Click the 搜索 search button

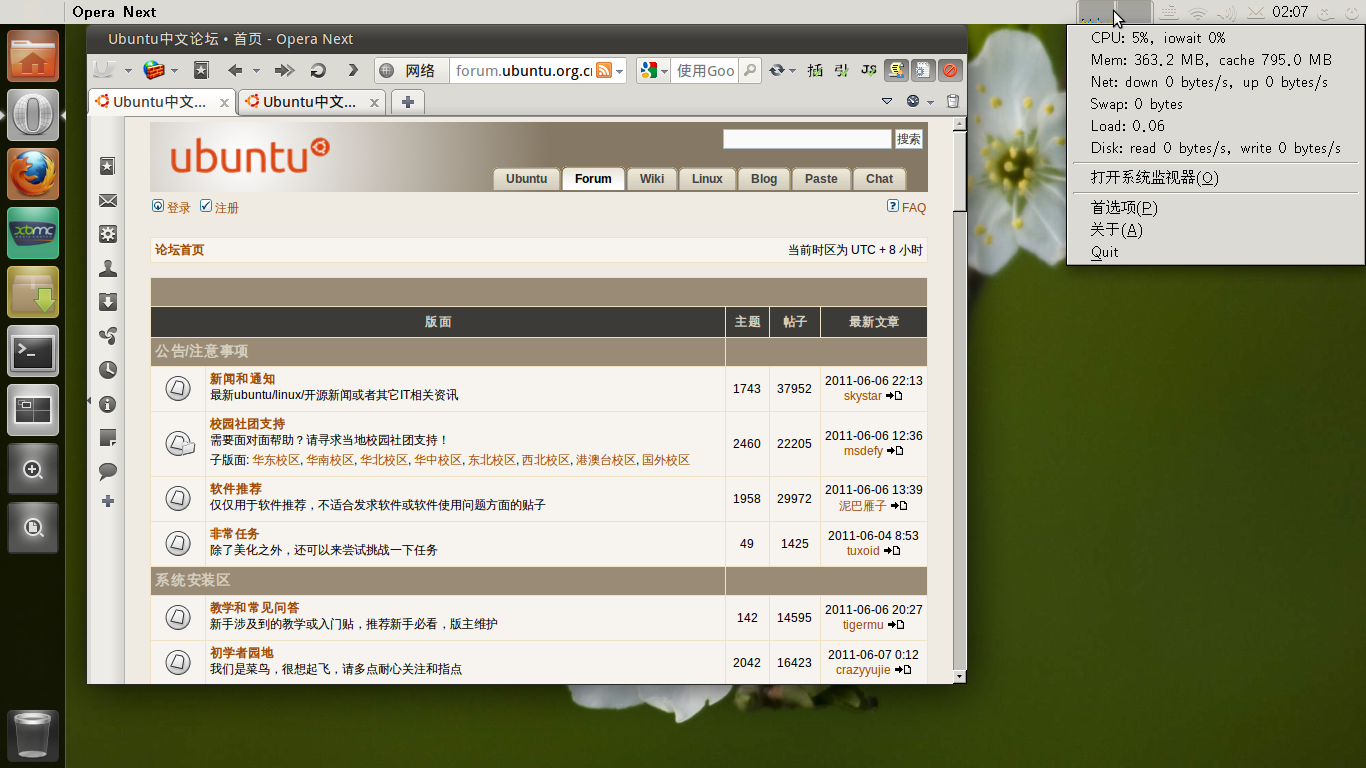(x=909, y=139)
